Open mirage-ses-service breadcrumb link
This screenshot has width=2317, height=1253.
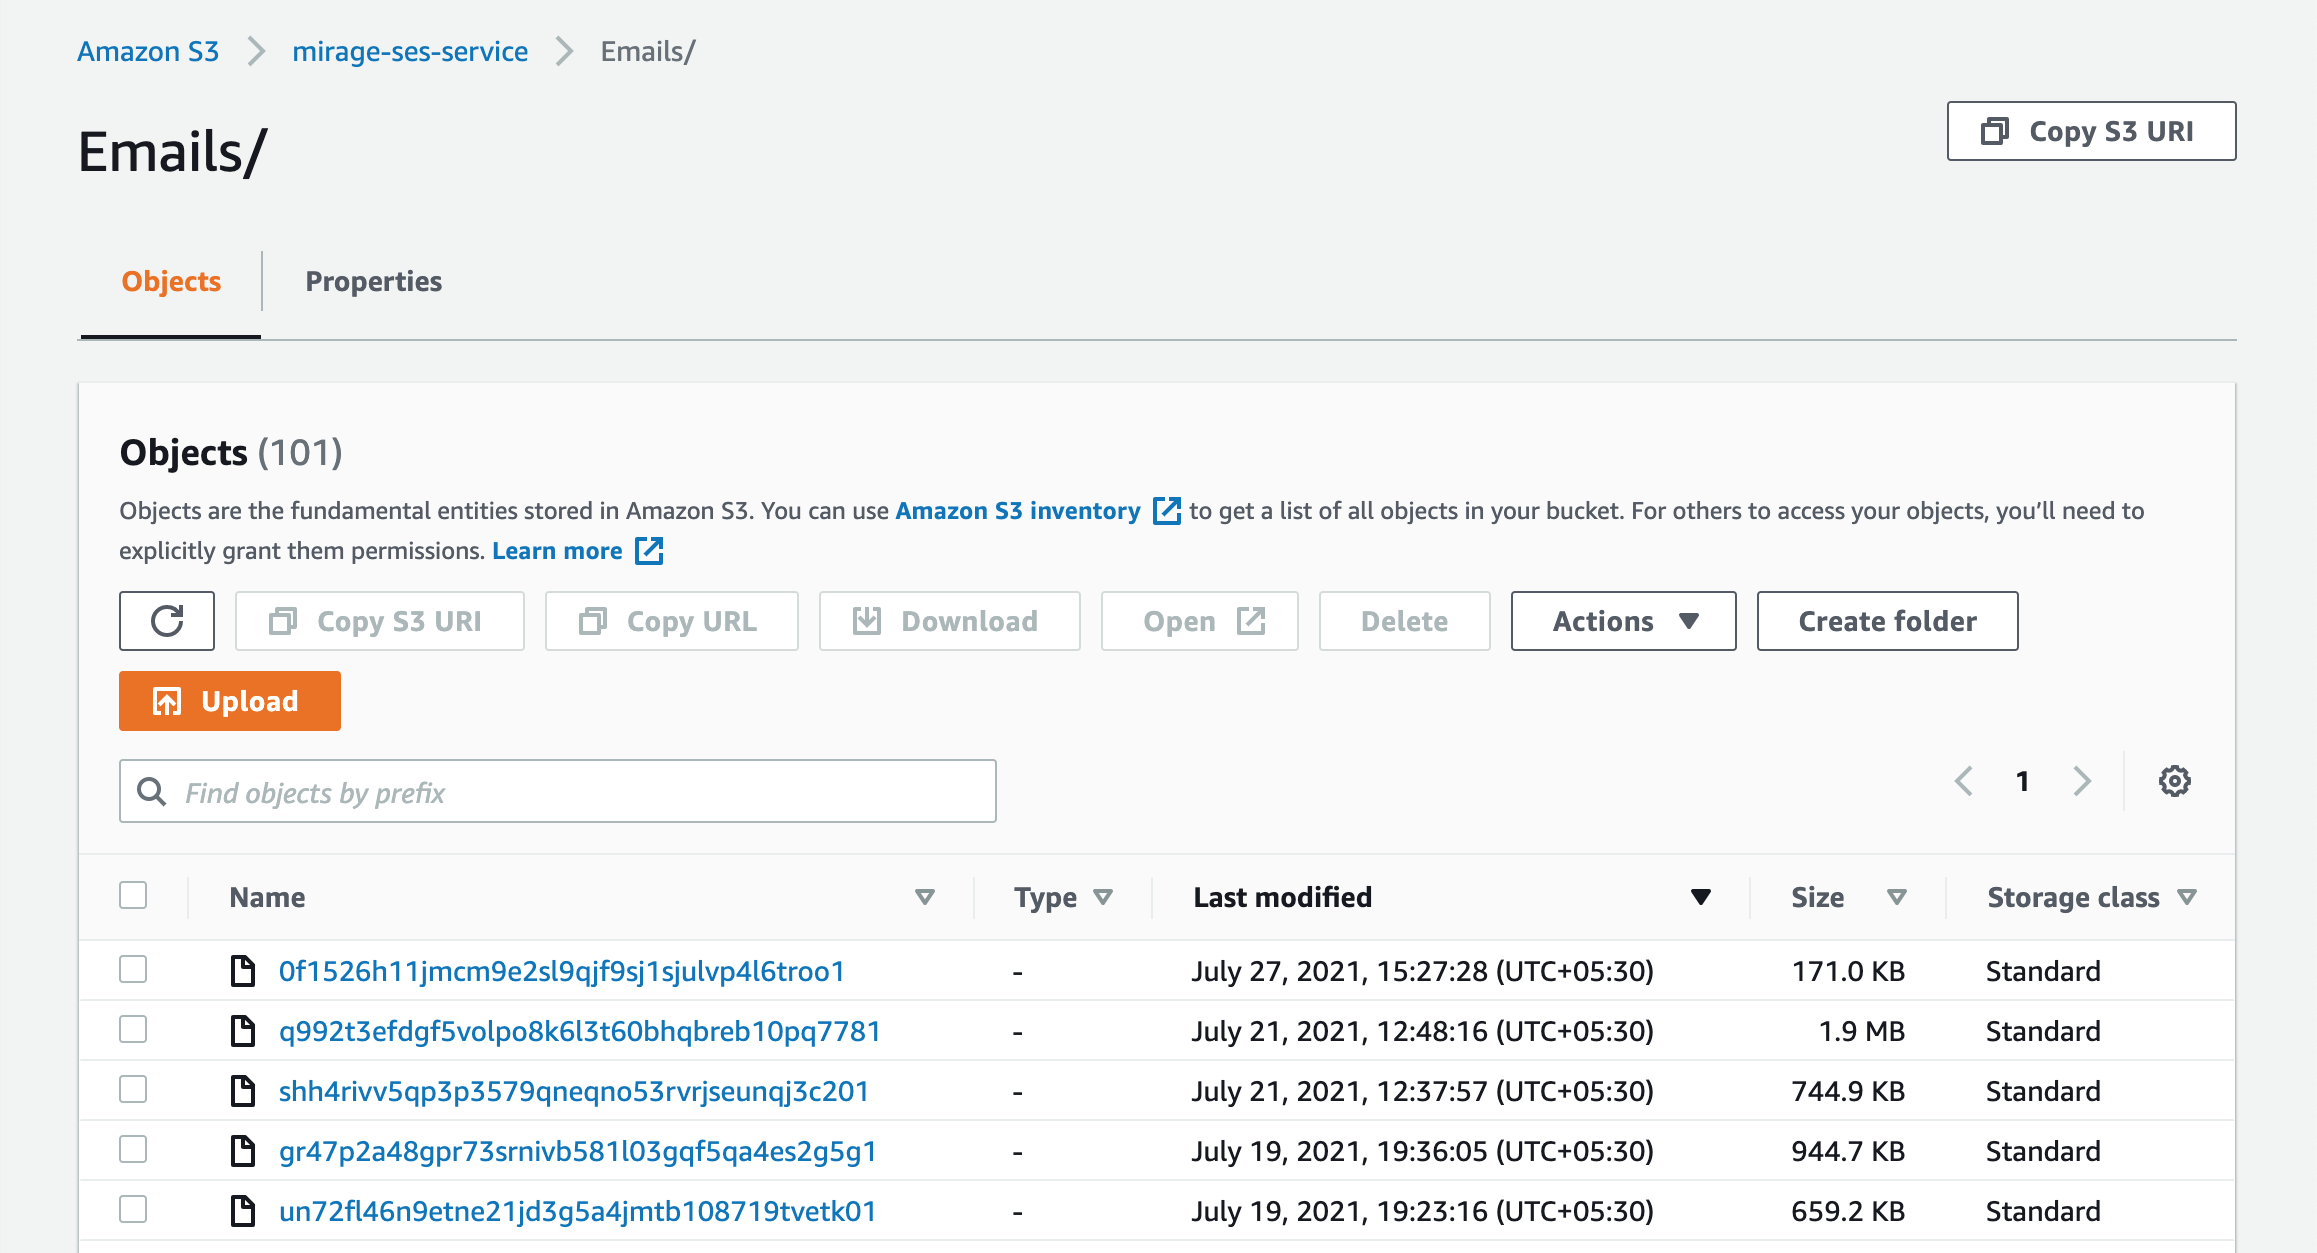(410, 51)
